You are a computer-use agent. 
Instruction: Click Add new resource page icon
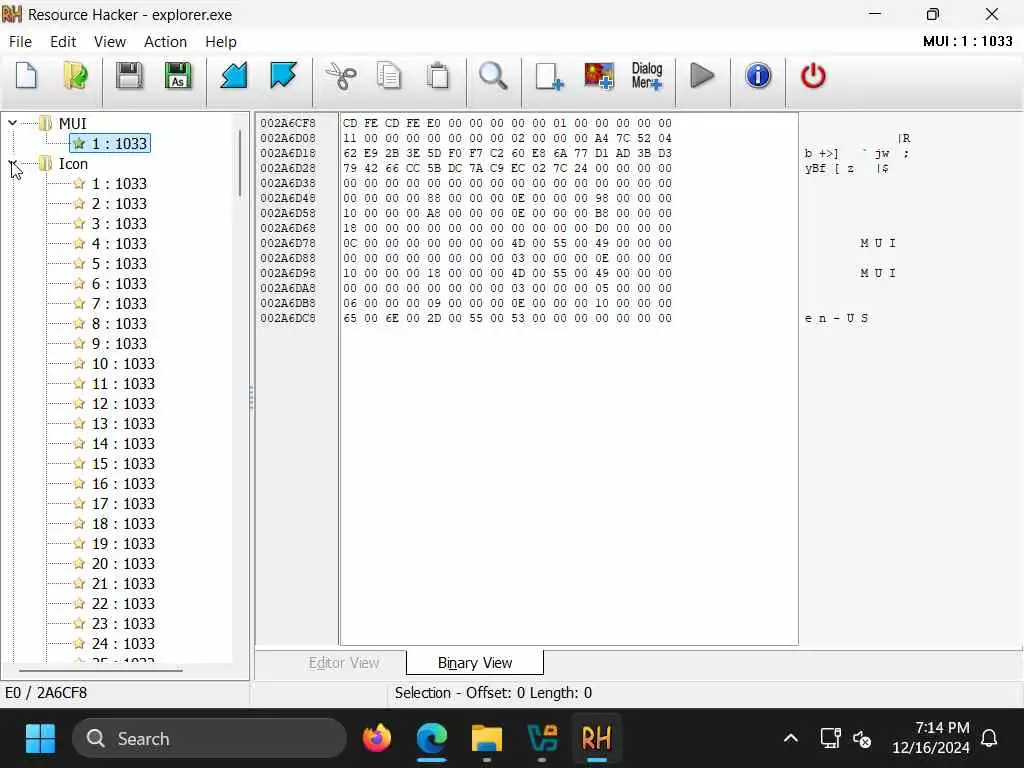click(x=549, y=76)
